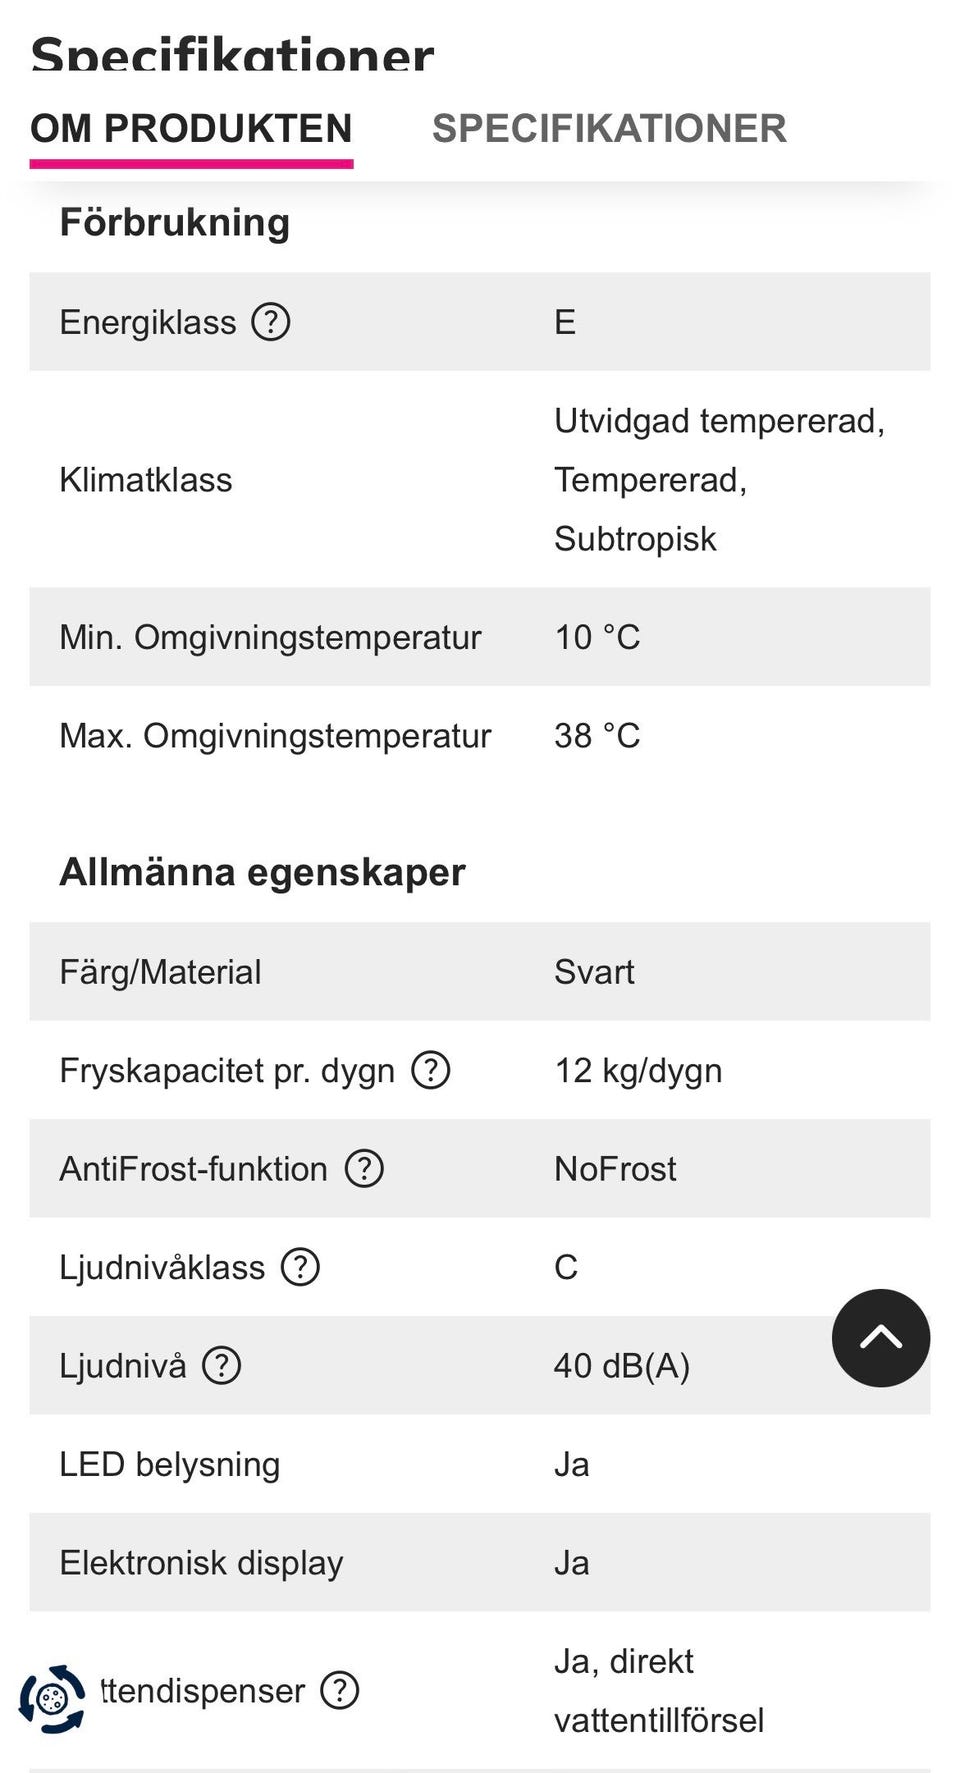Click the Svart color value
960x1773 pixels.
pyautogui.click(x=594, y=972)
